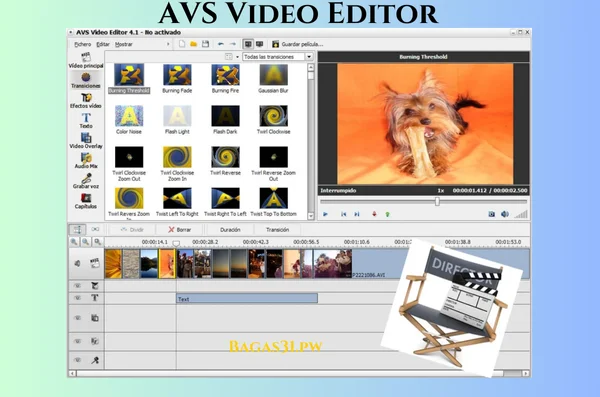This screenshot has width=600, height=397.
Task: Switch to first monitor layout view icon
Action: pos(248,44)
